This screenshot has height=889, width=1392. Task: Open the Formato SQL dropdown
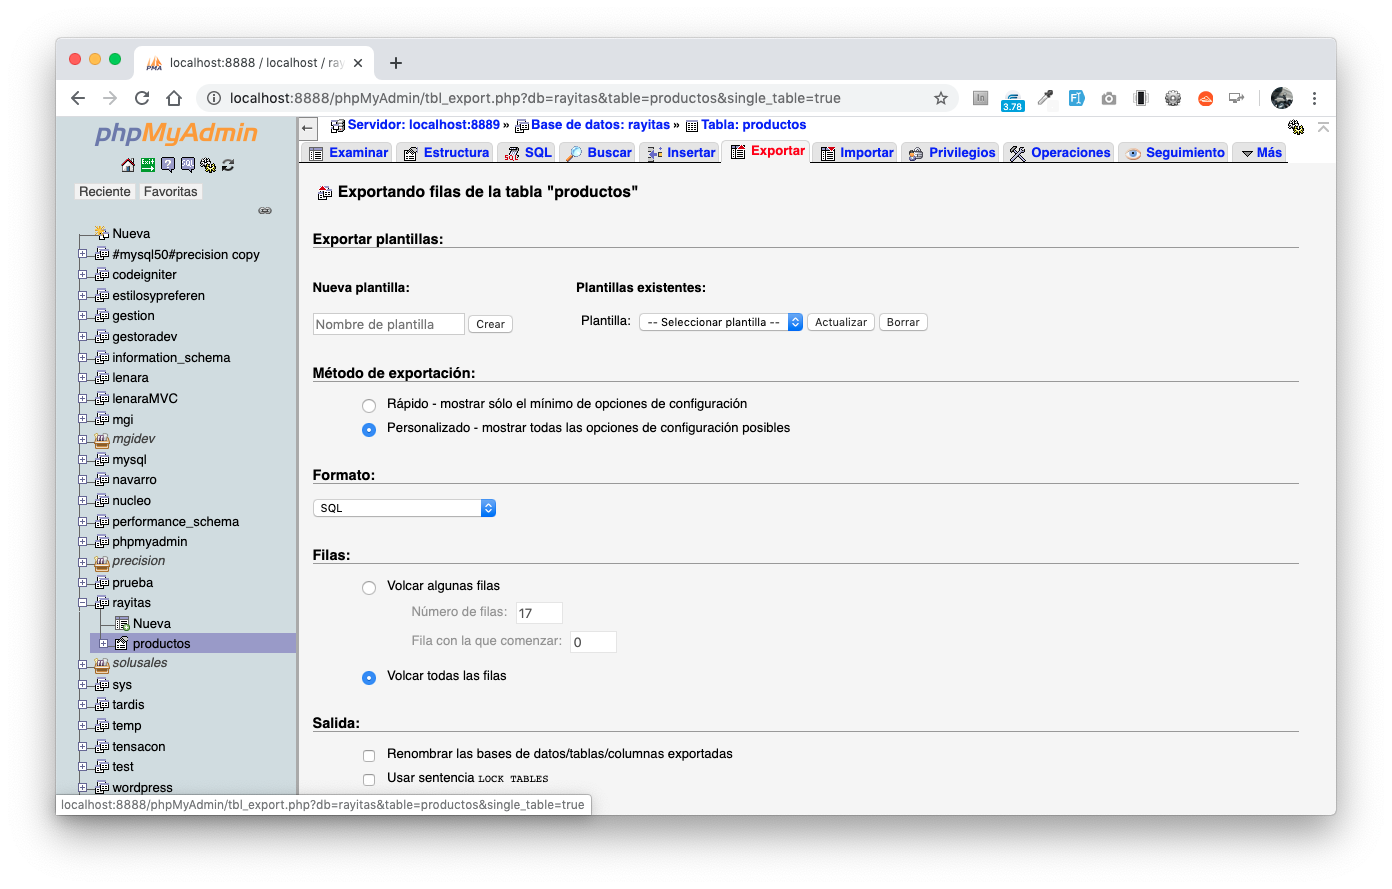[x=404, y=508]
